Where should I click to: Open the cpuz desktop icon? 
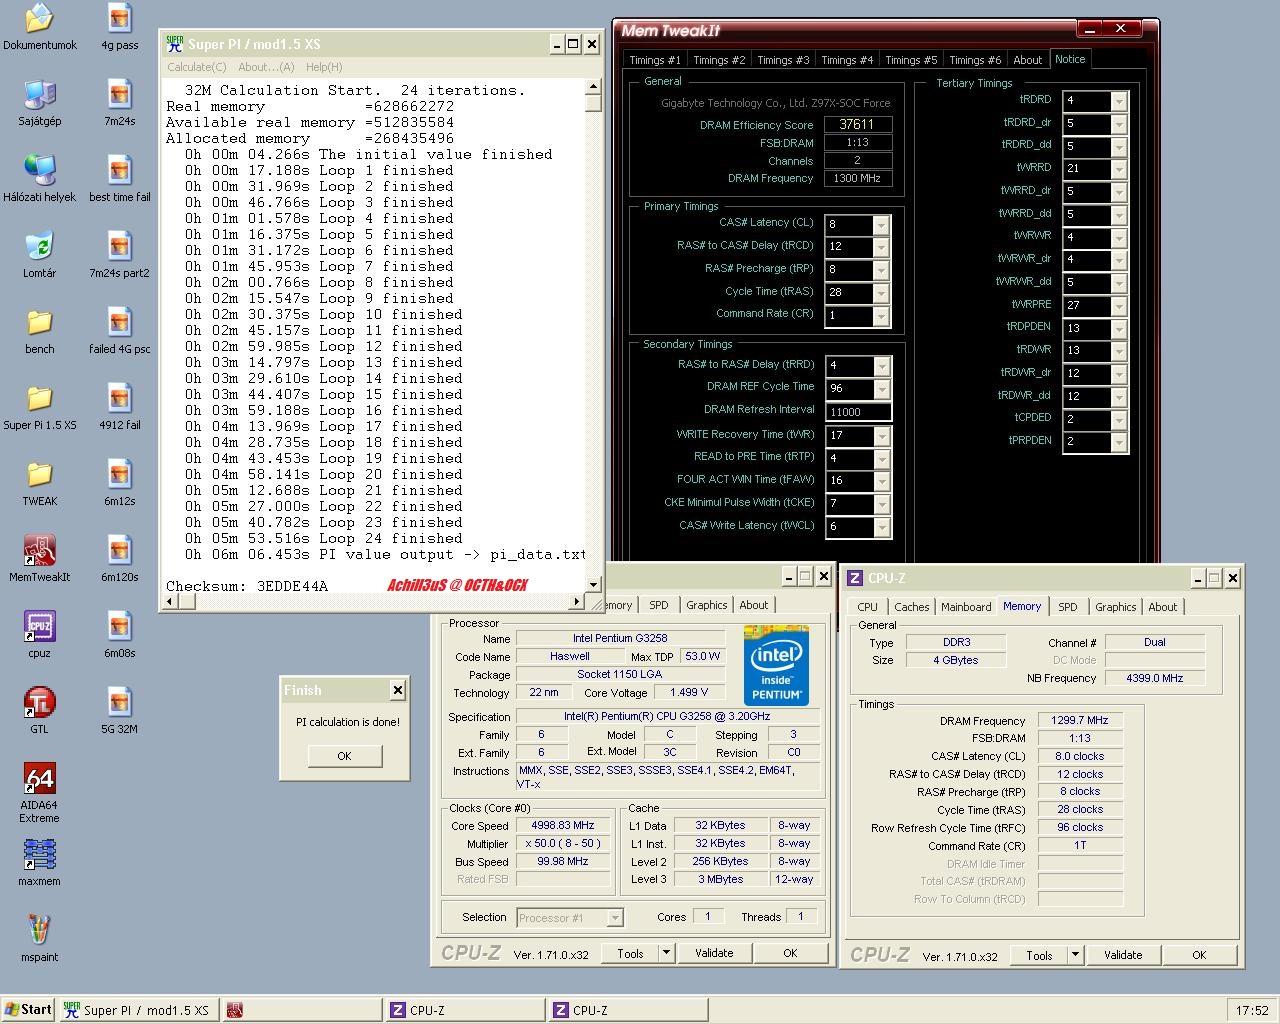click(x=39, y=627)
